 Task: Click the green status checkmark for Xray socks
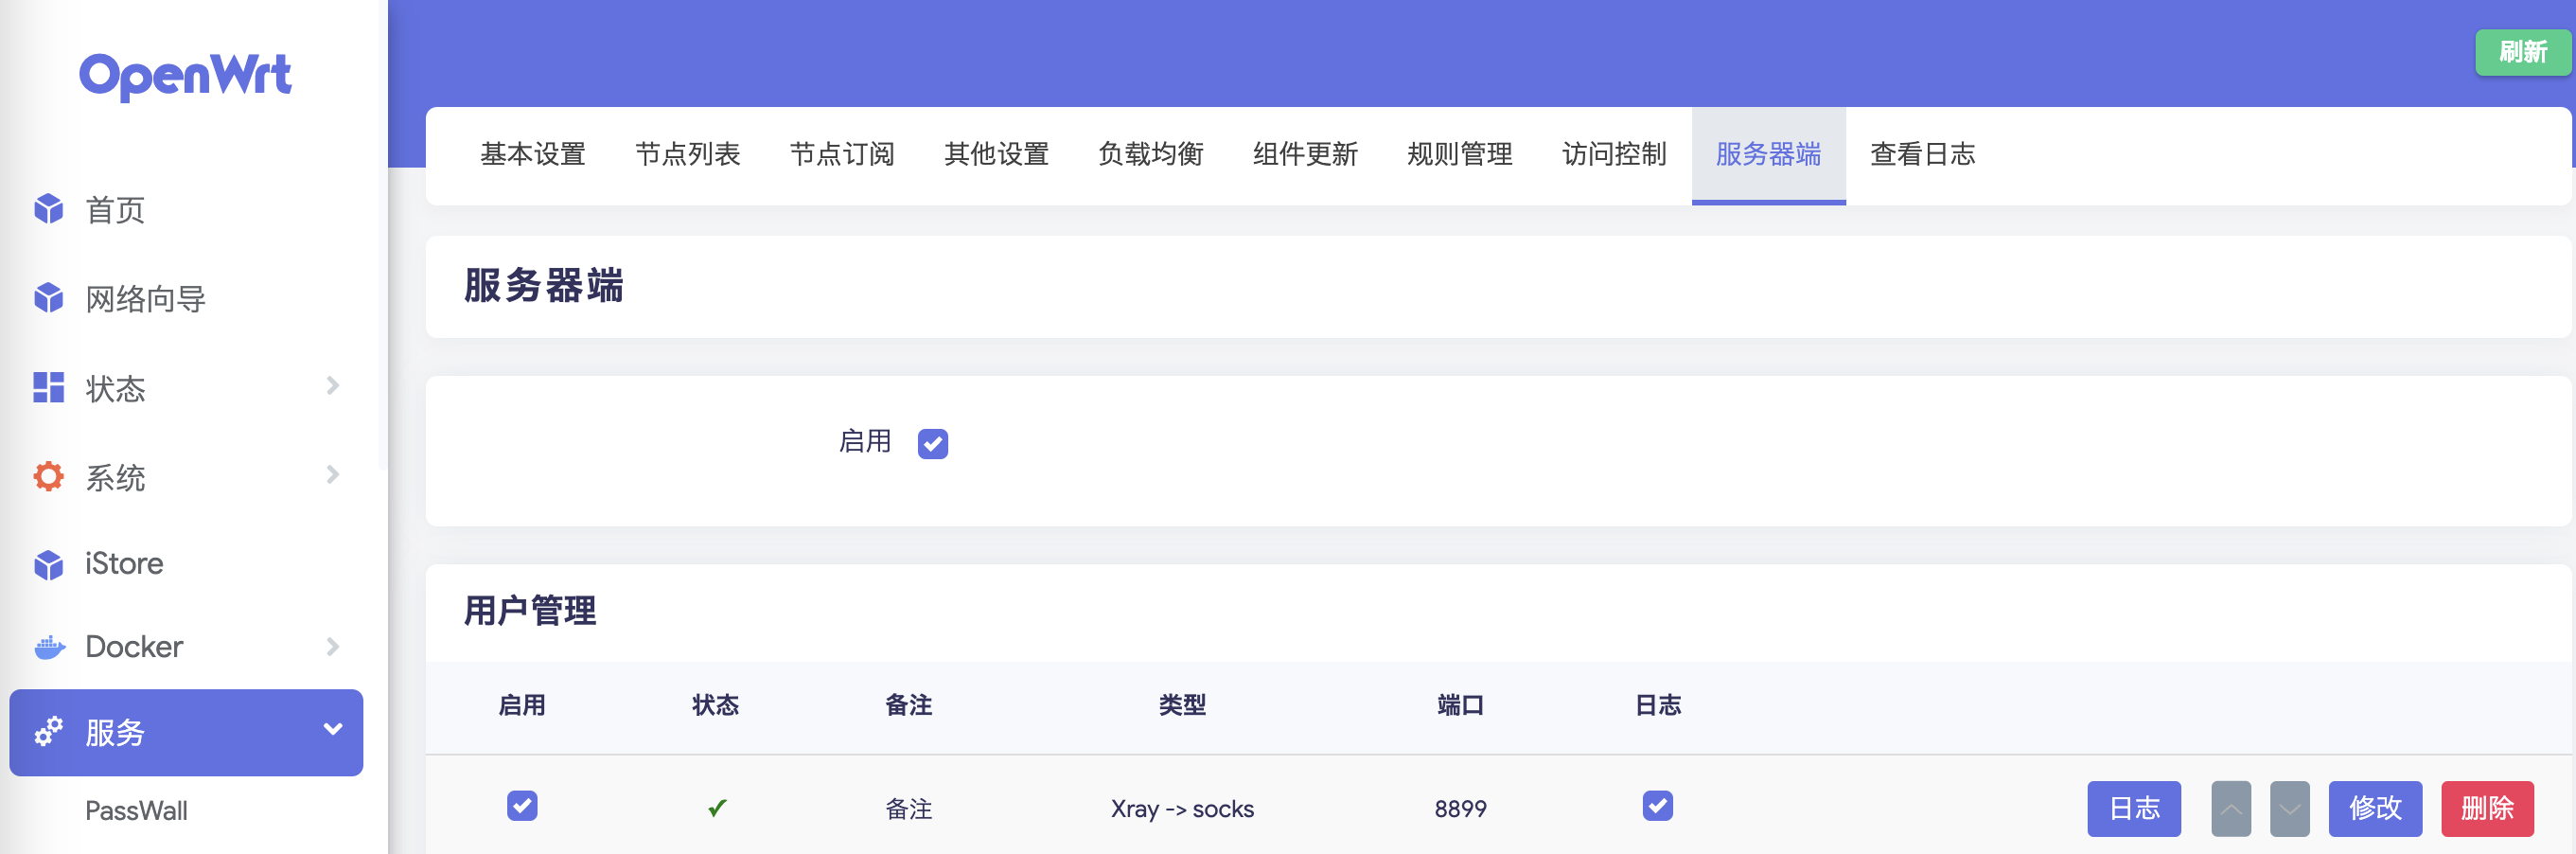(717, 807)
